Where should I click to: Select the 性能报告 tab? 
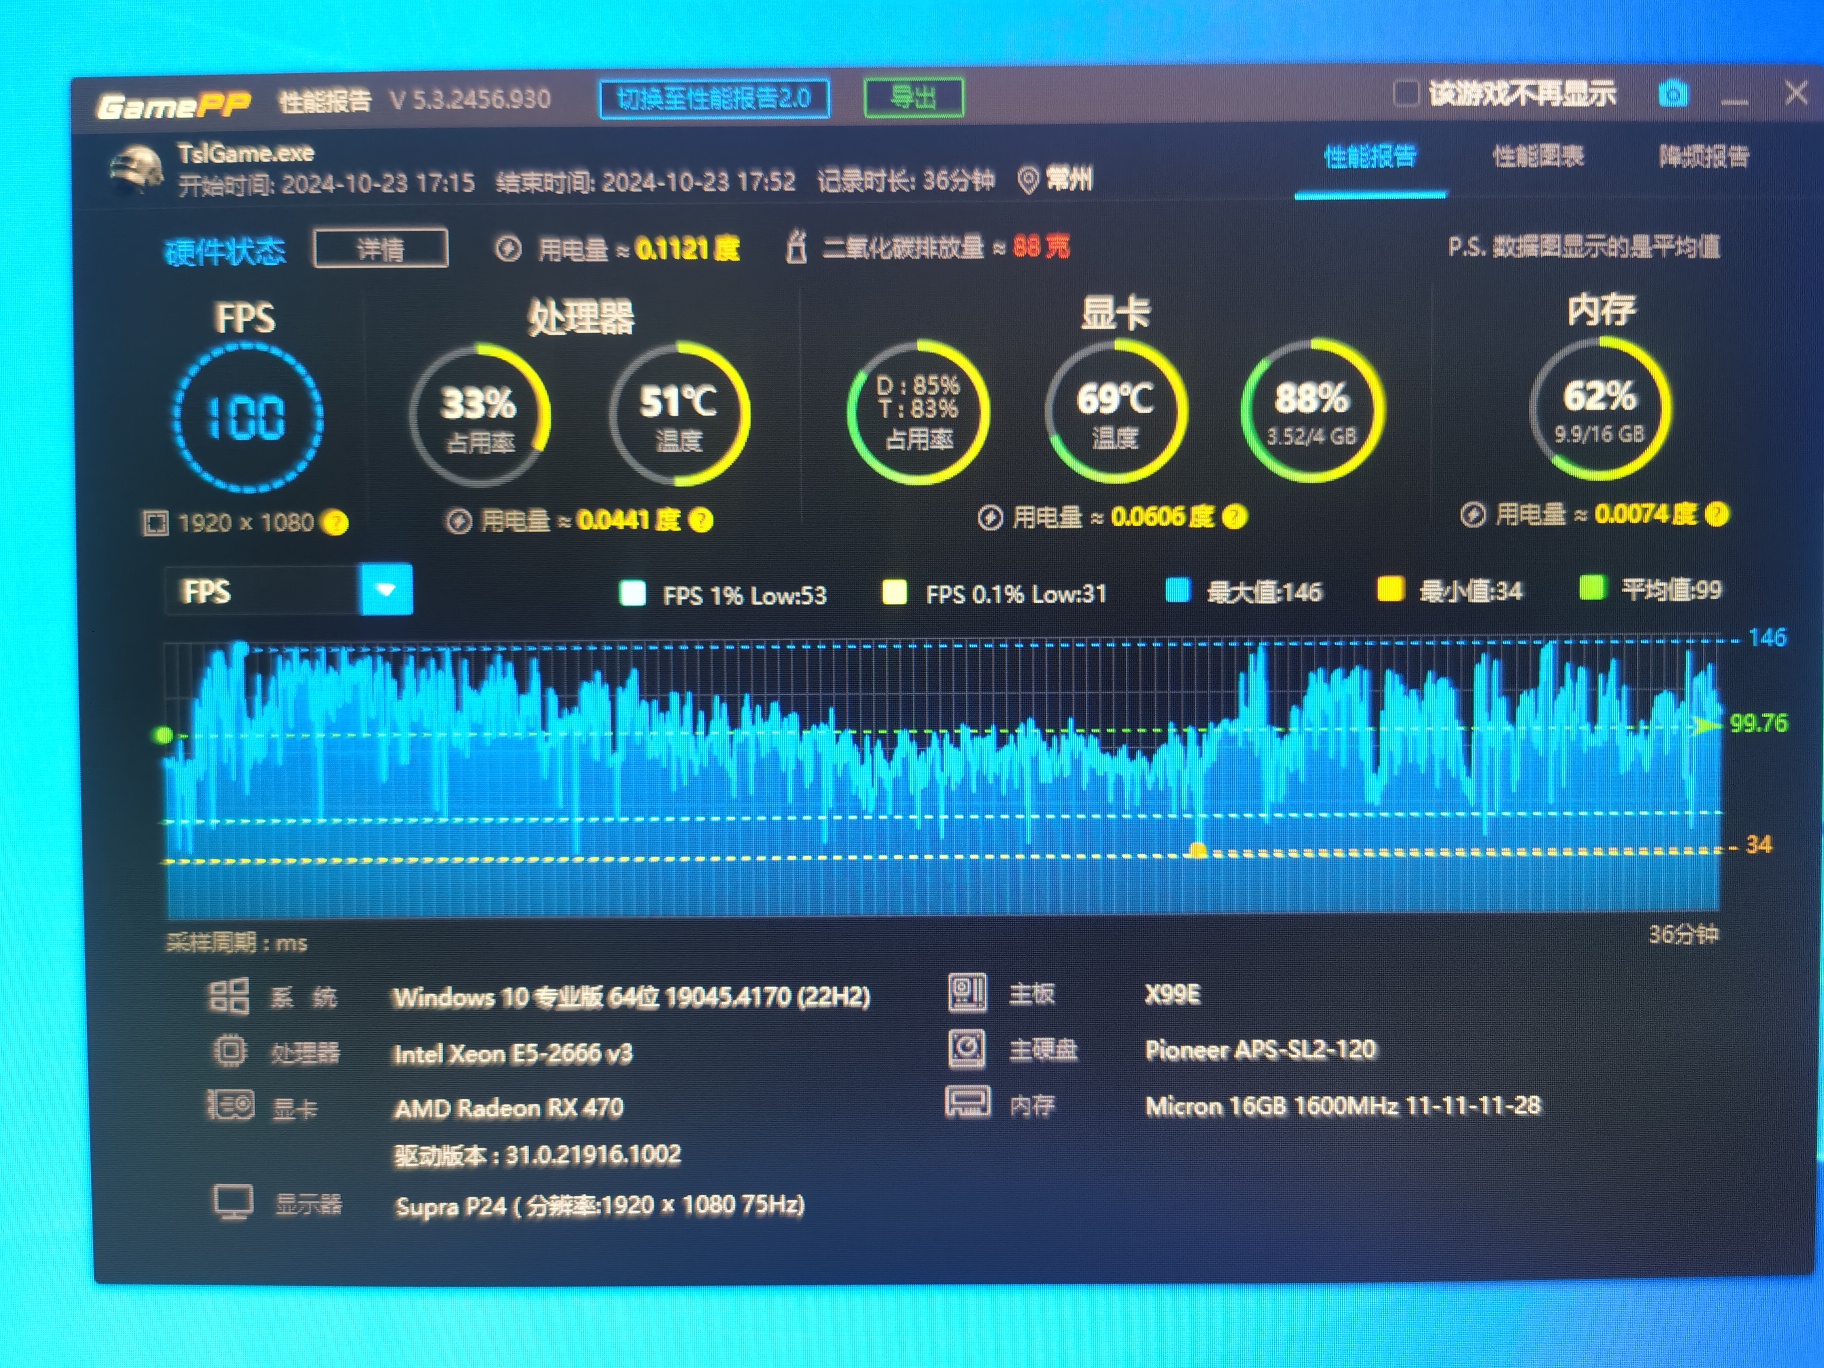(x=1369, y=157)
